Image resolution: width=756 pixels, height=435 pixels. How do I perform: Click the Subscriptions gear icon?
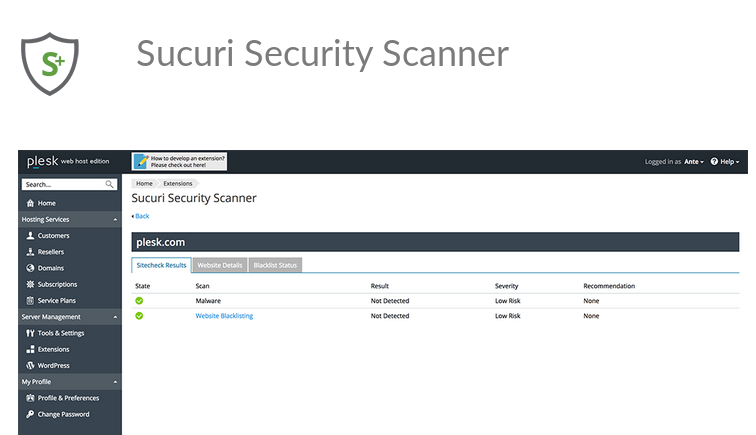[30, 284]
